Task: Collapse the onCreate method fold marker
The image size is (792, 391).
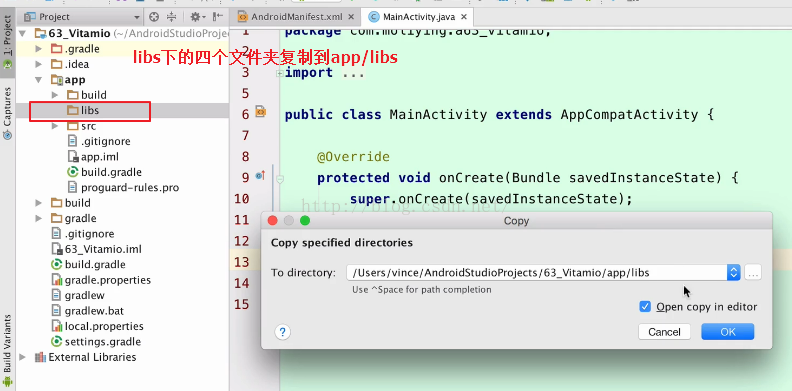Action: (x=280, y=178)
